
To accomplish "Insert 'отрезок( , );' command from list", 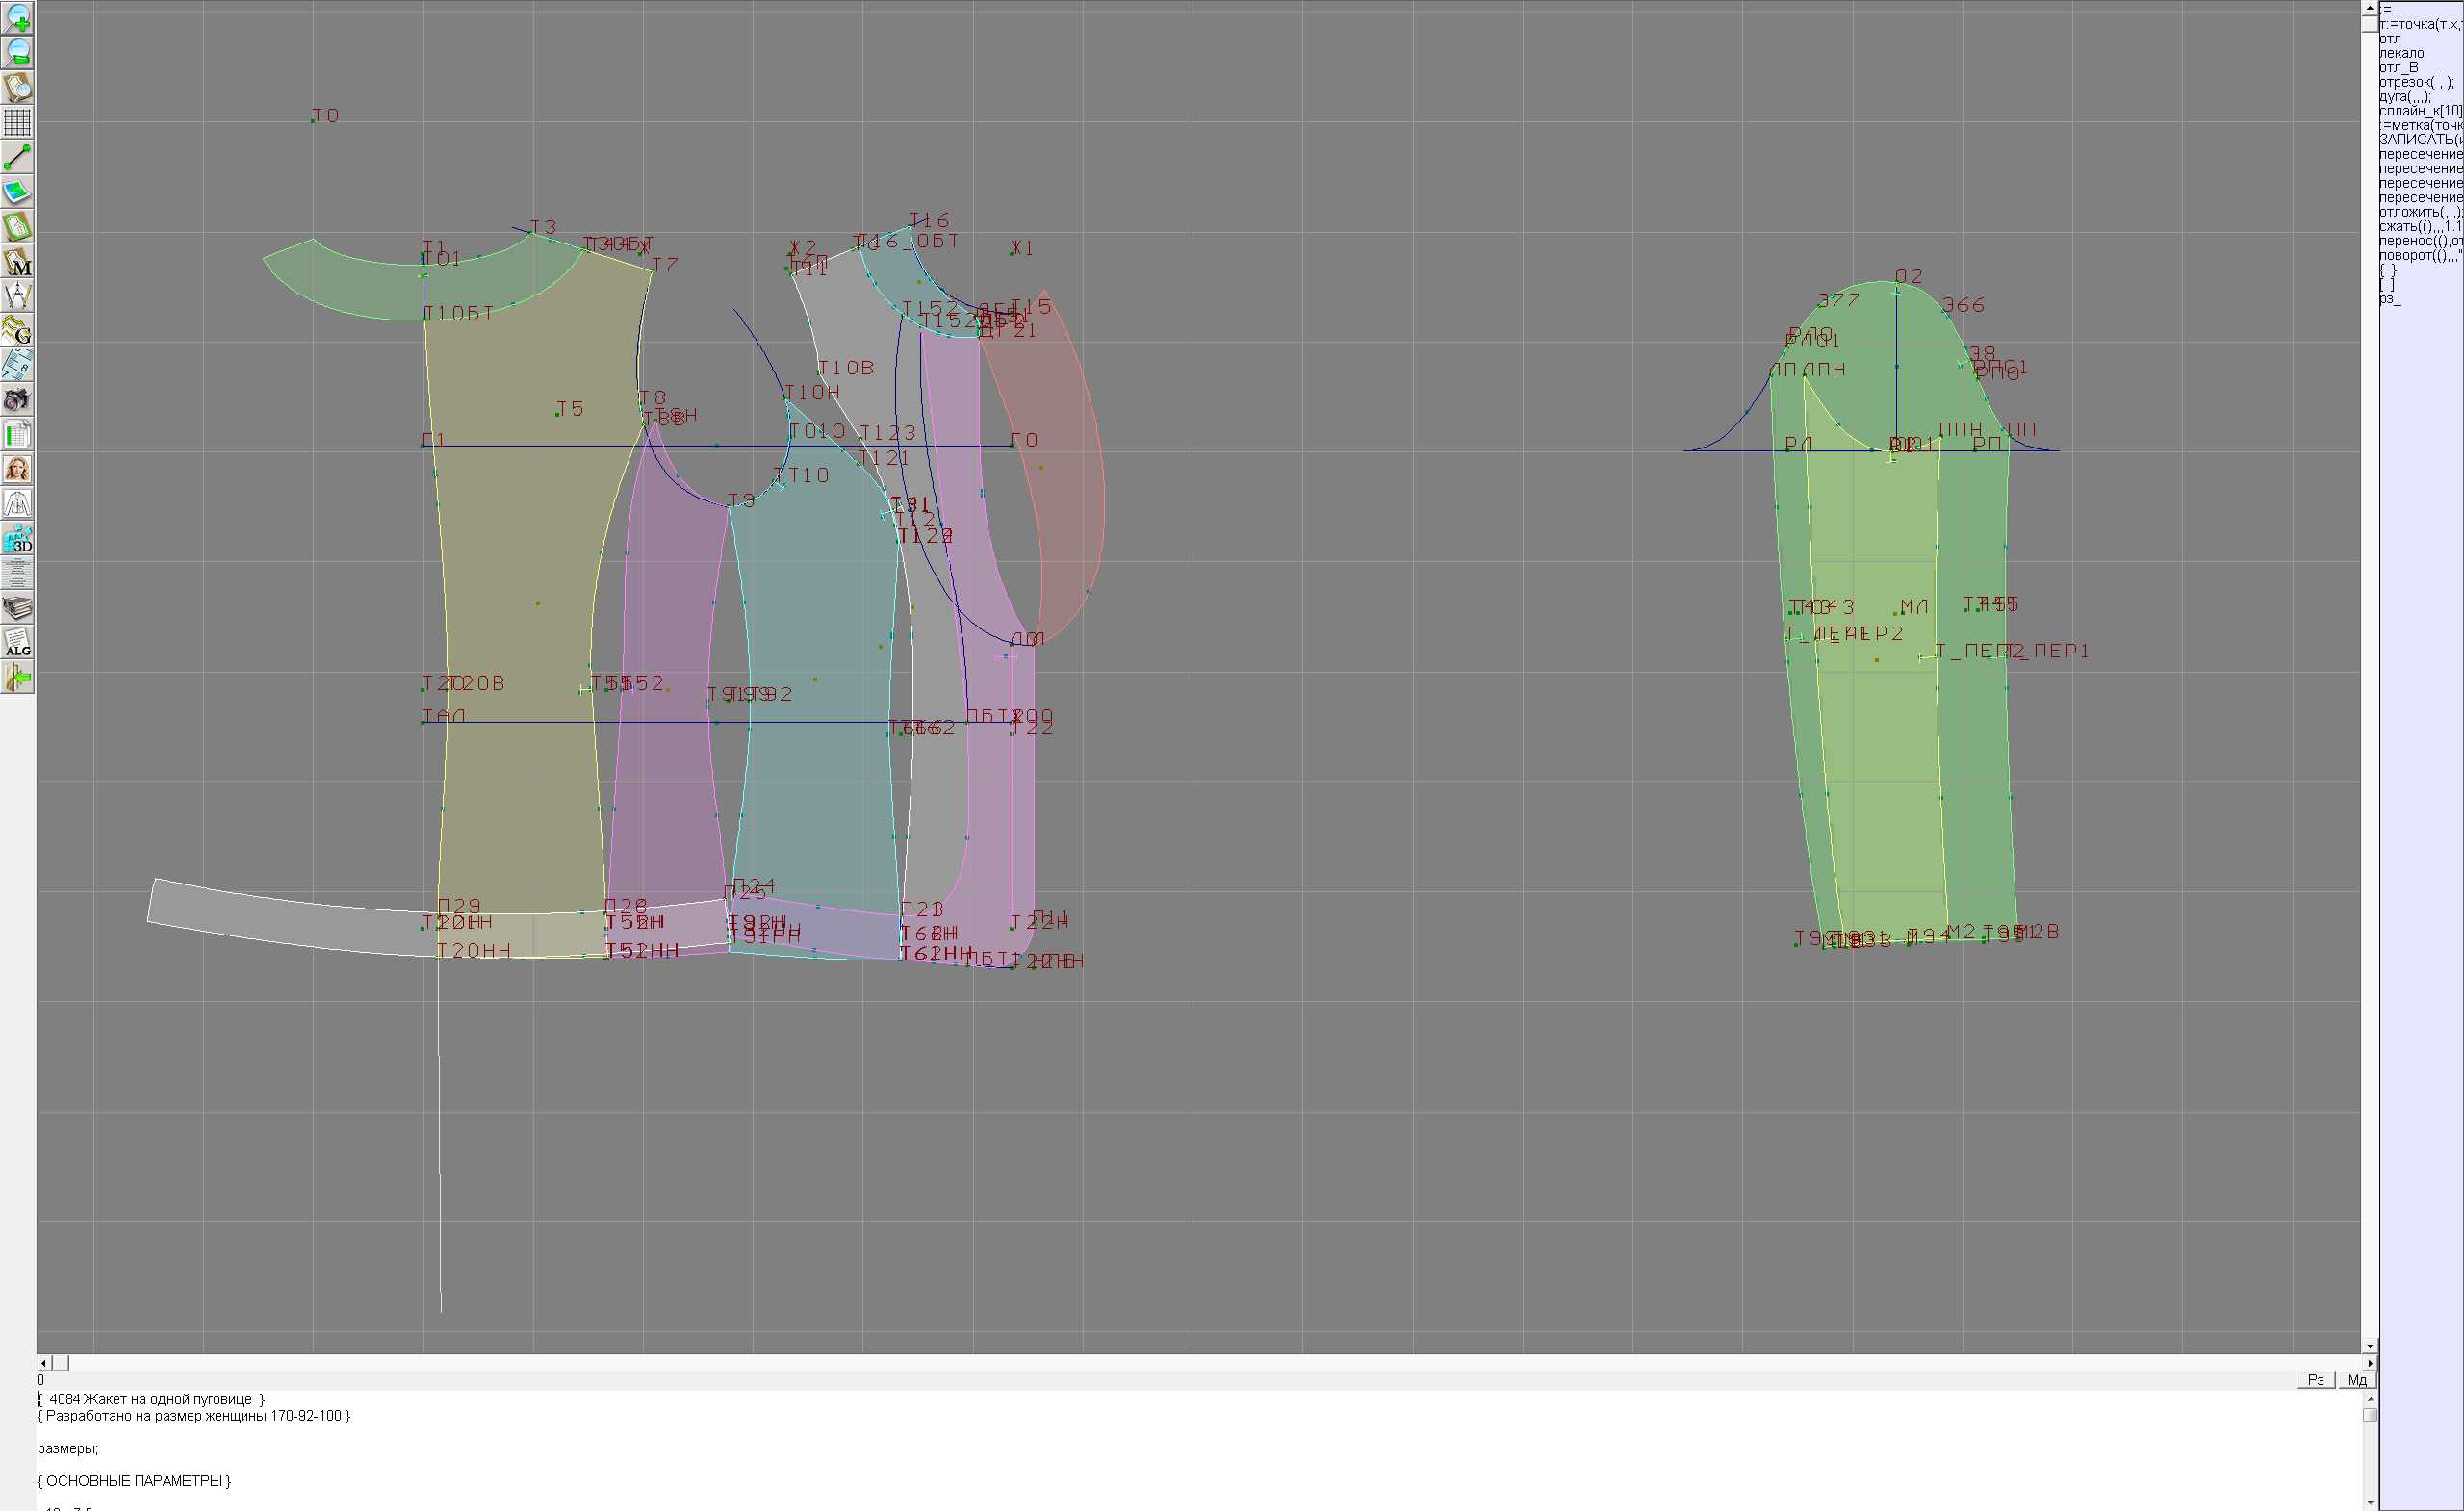I will (2415, 82).
